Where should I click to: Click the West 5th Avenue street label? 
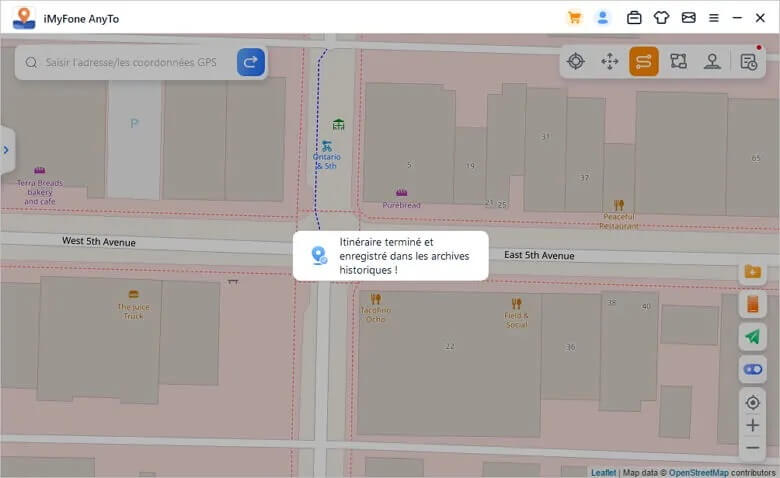(98, 242)
